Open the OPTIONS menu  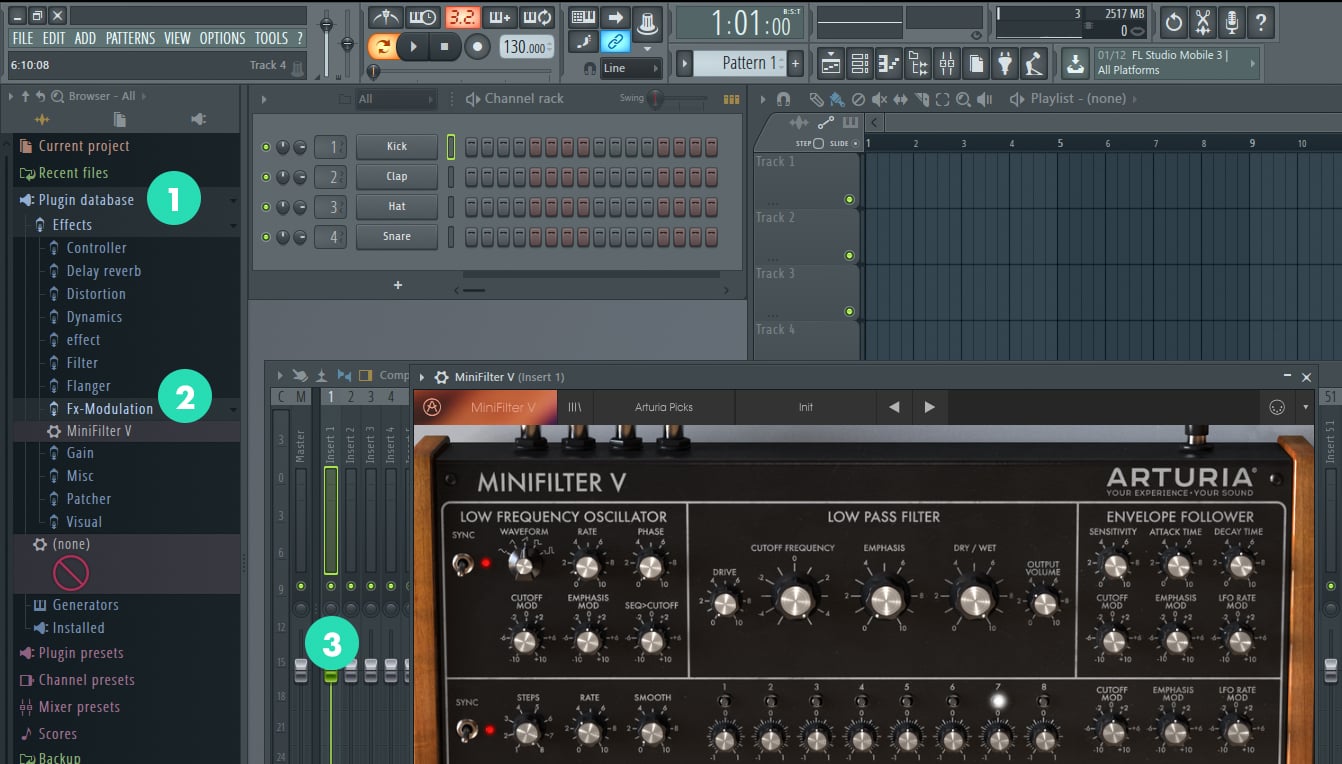click(x=222, y=39)
